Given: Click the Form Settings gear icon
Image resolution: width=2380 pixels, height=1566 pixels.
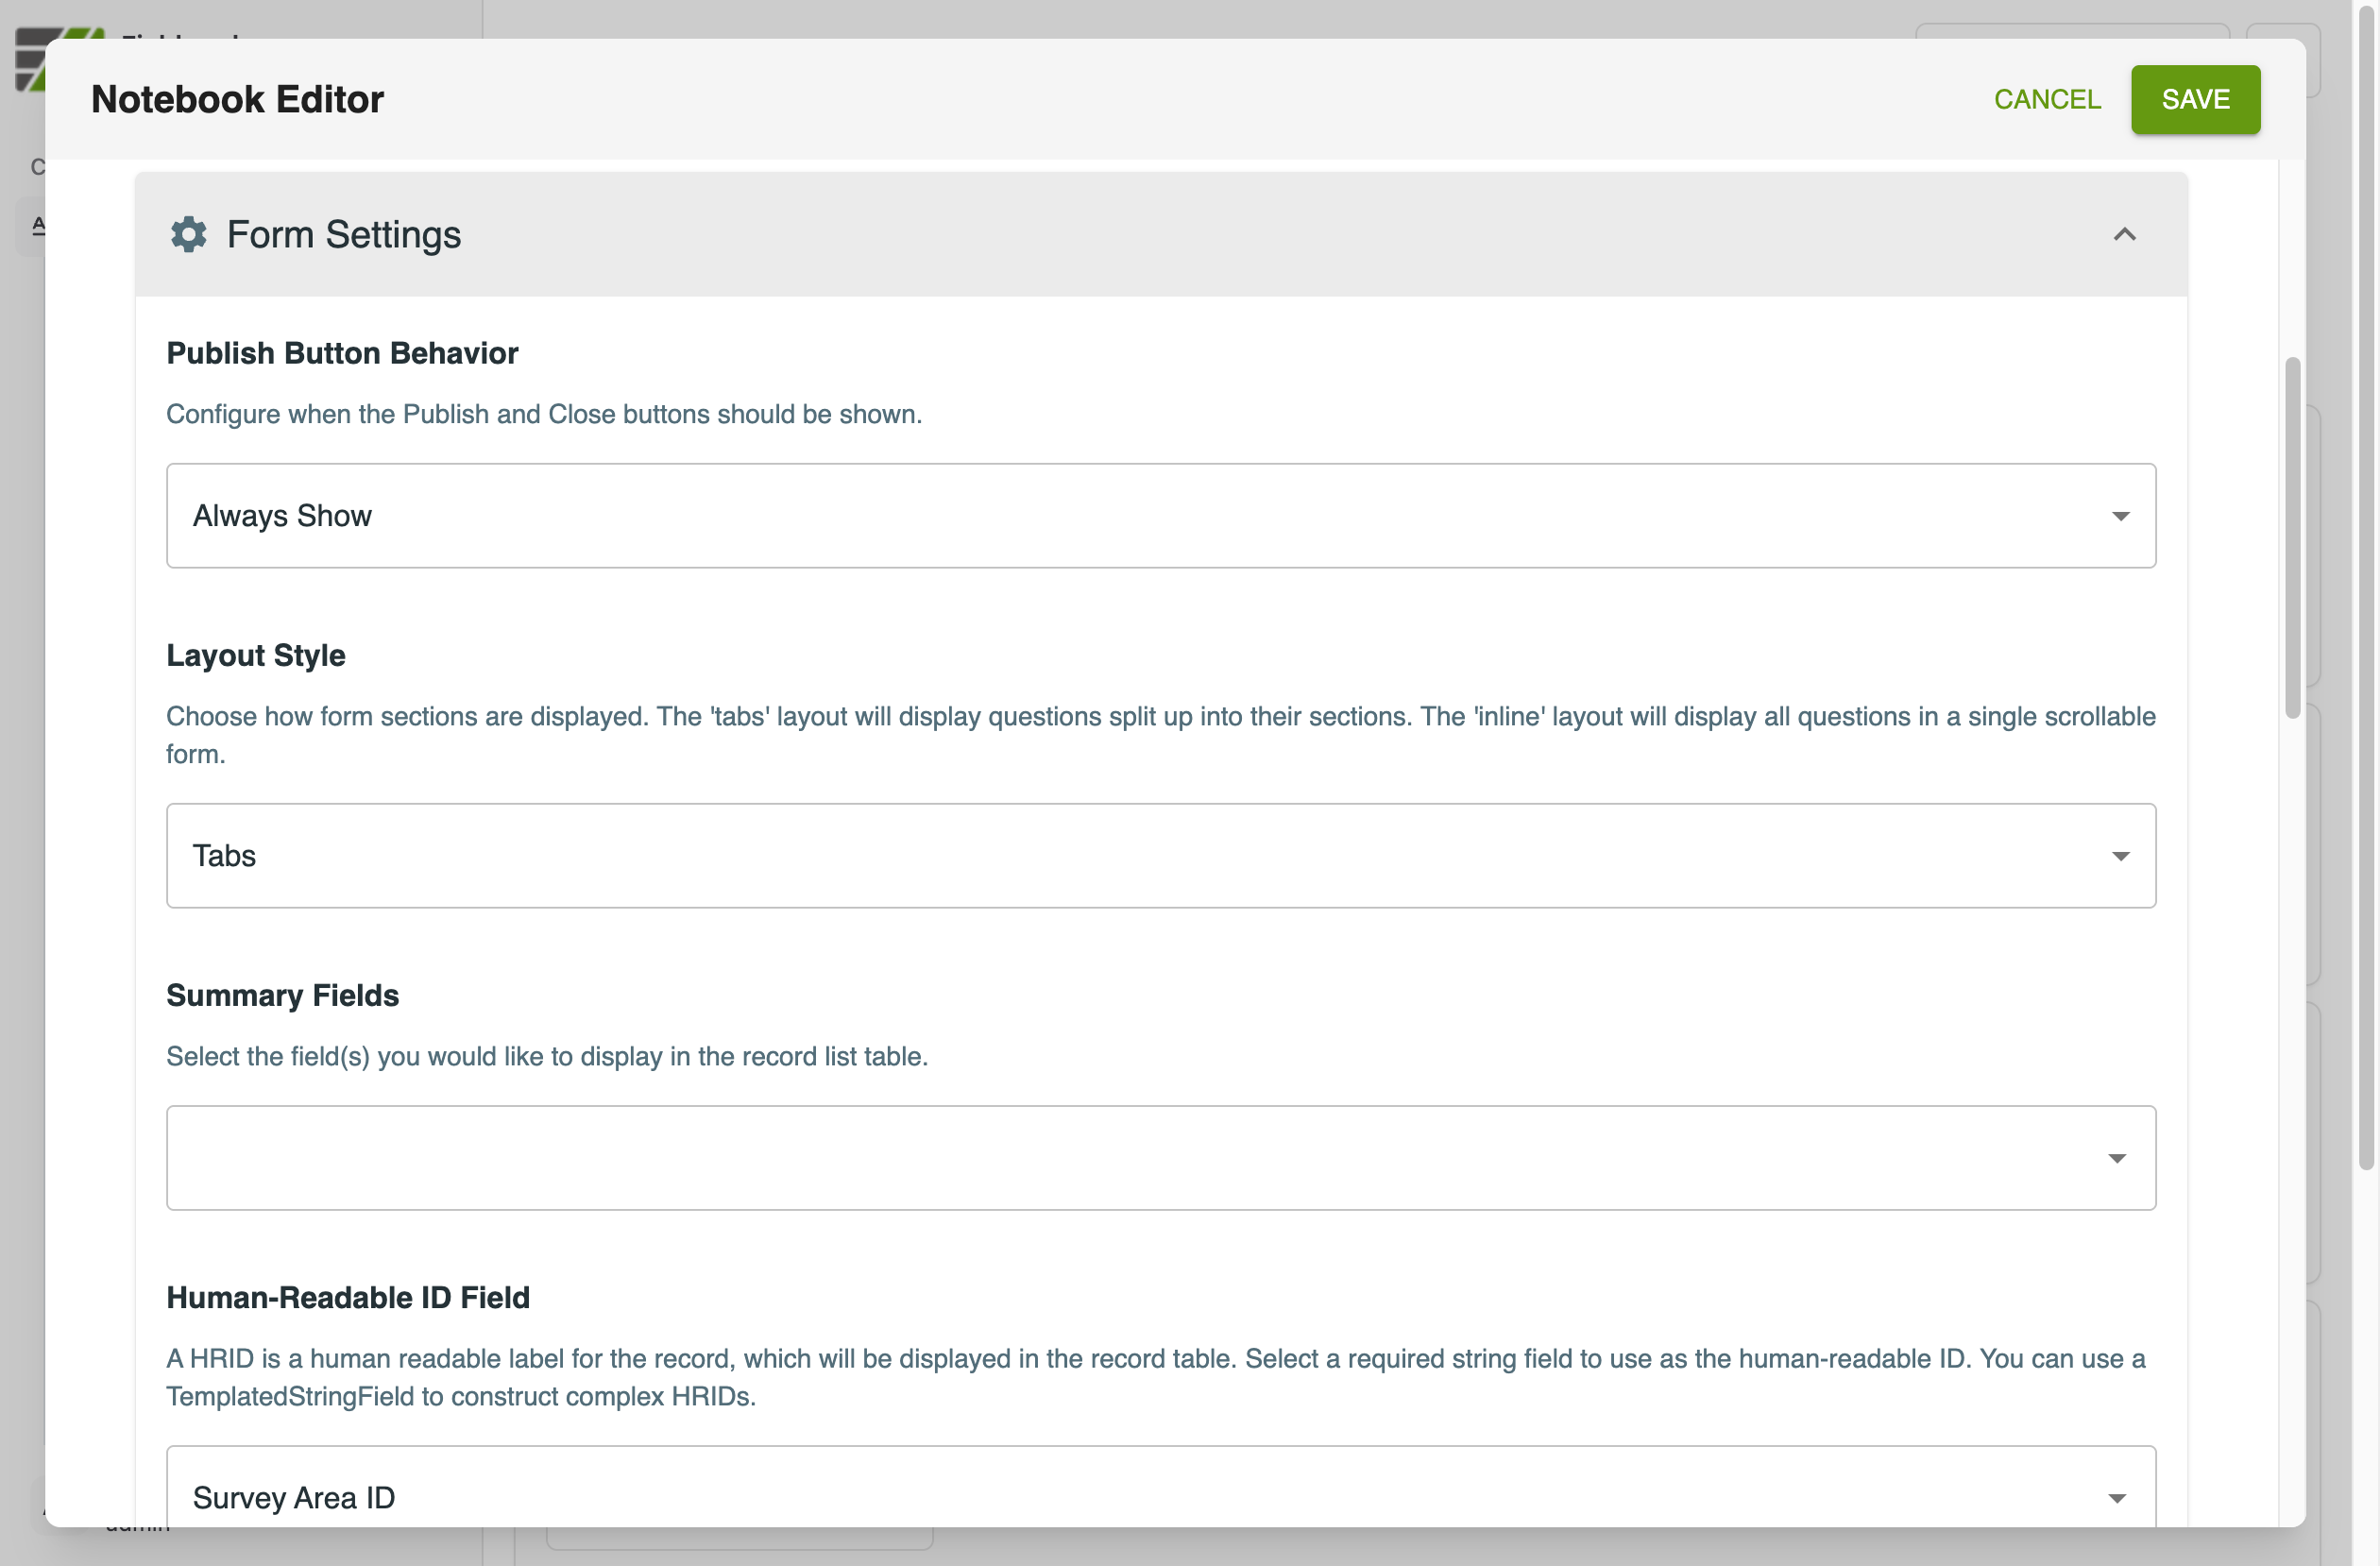Looking at the screenshot, I should pyautogui.click(x=188, y=234).
